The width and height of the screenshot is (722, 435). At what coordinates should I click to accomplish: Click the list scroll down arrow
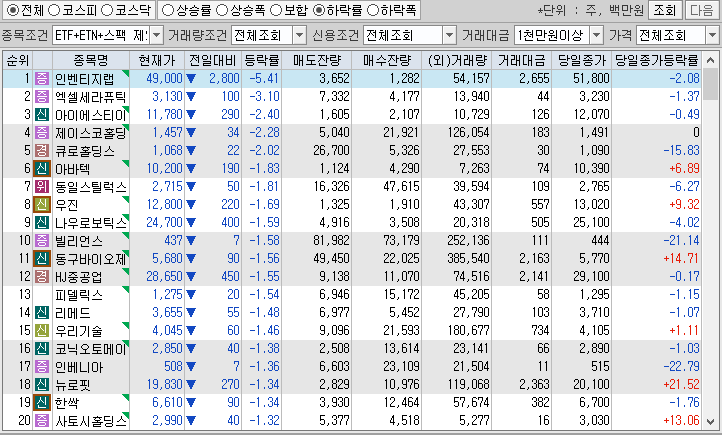pos(710,421)
